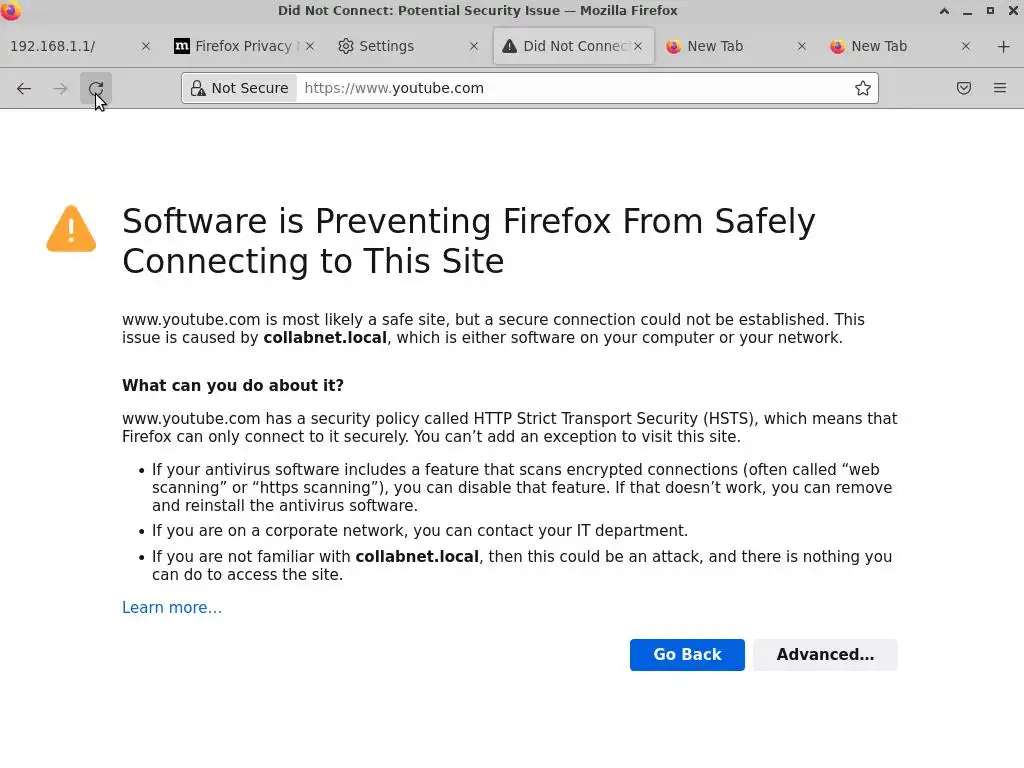Open the Firefox hamburger application menu
This screenshot has width=1024, height=768.
click(999, 88)
